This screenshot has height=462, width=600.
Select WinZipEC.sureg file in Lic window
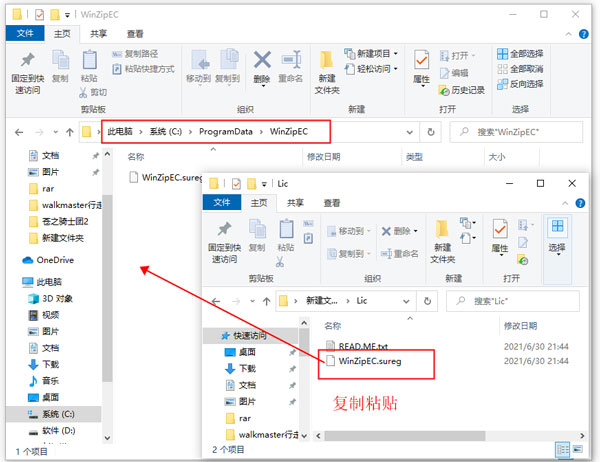364,361
